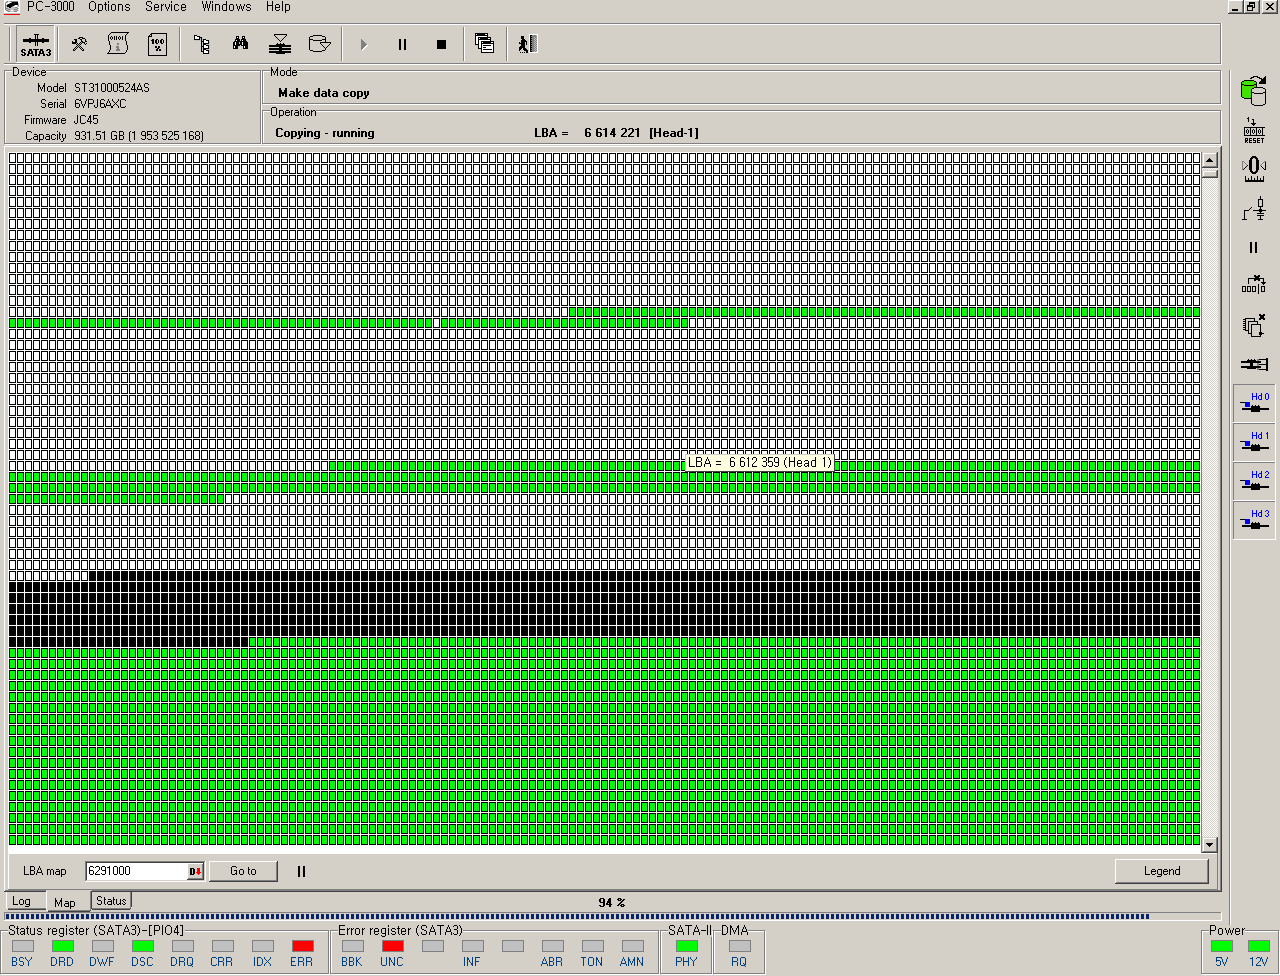Click the pause icon in right sidebar

(1254, 247)
